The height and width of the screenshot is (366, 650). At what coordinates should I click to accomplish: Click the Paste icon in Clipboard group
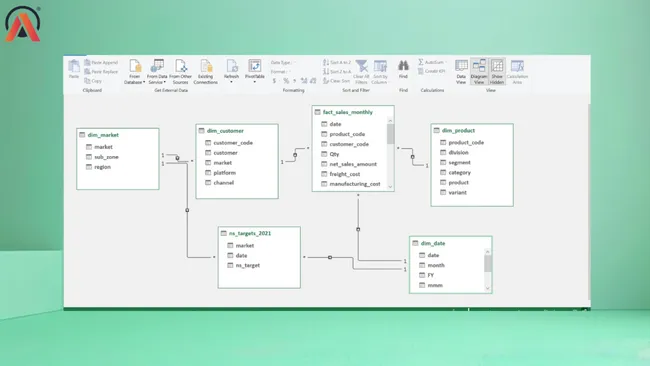pos(74,66)
